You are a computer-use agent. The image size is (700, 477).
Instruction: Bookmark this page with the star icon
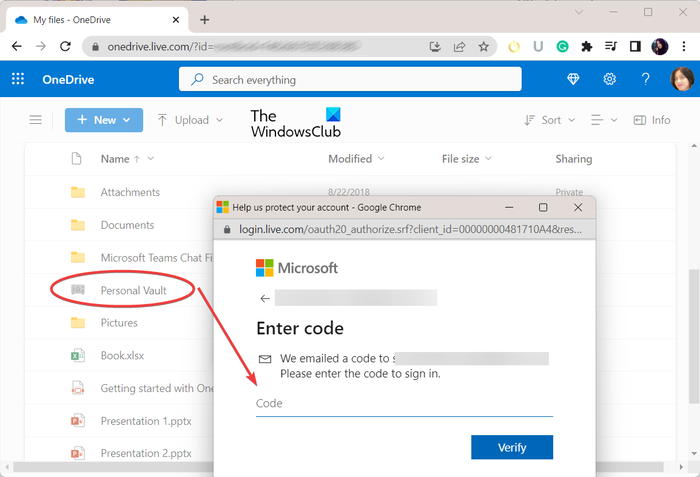point(483,46)
